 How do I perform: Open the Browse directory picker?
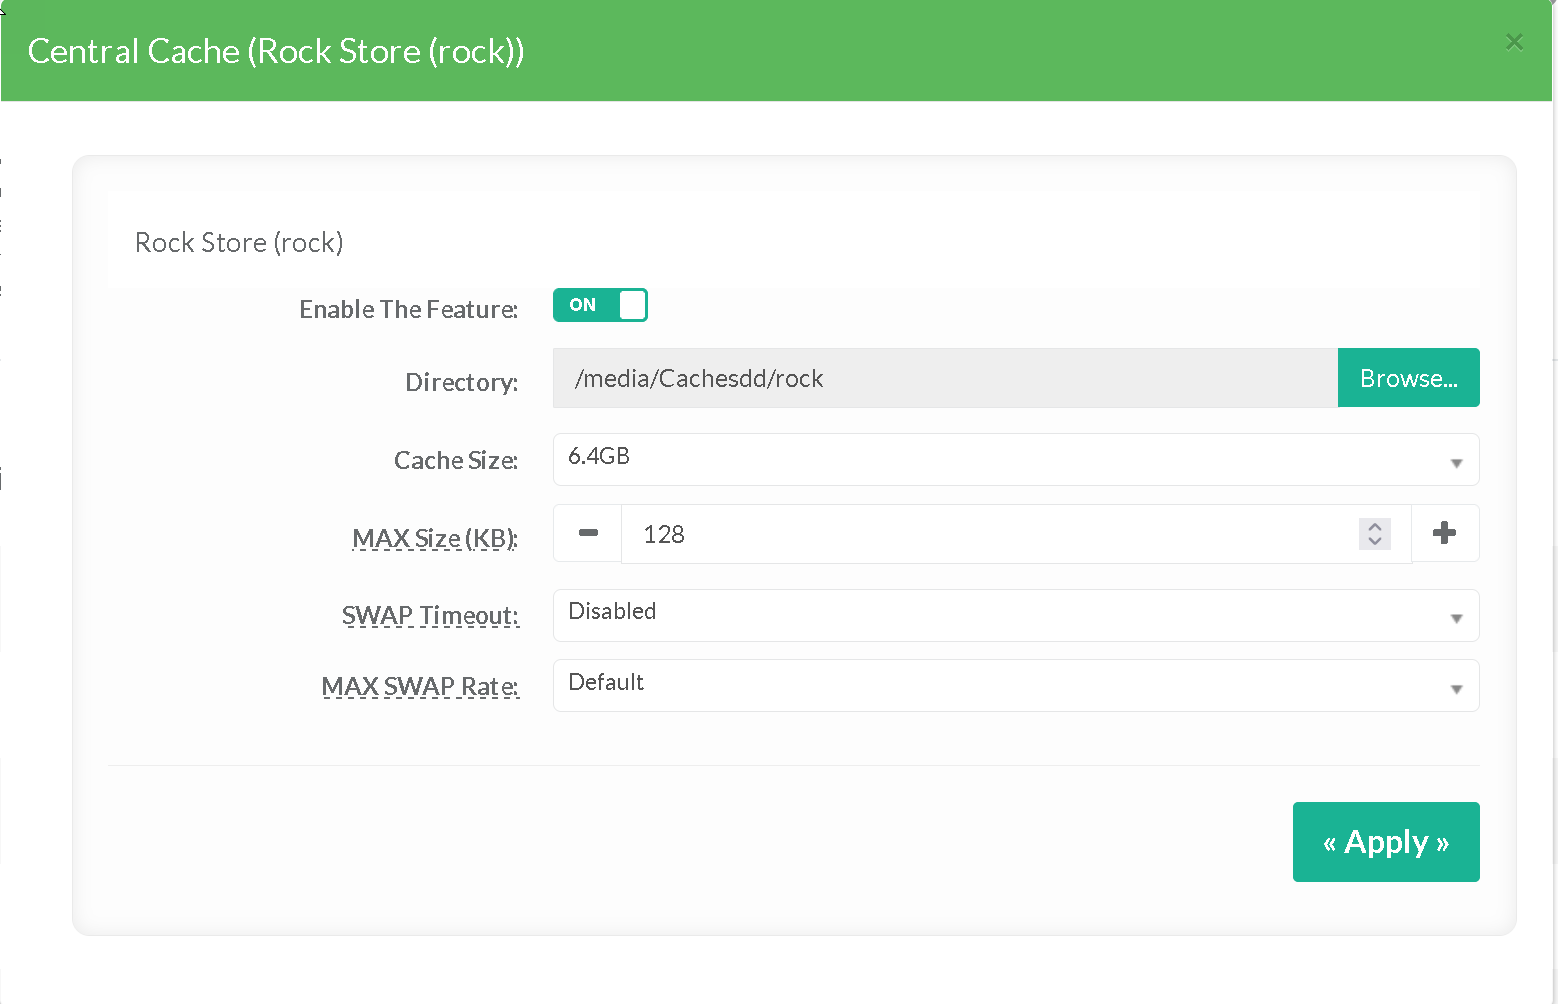pos(1408,378)
